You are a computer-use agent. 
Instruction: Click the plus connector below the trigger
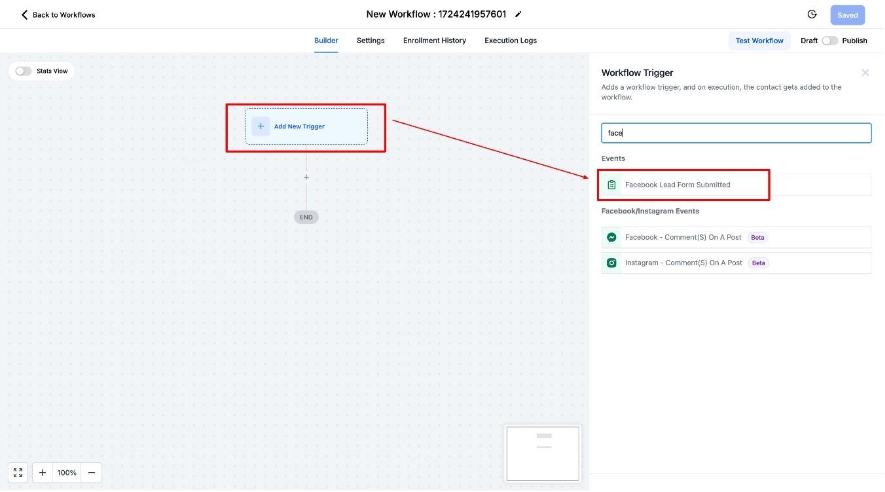pos(306,177)
